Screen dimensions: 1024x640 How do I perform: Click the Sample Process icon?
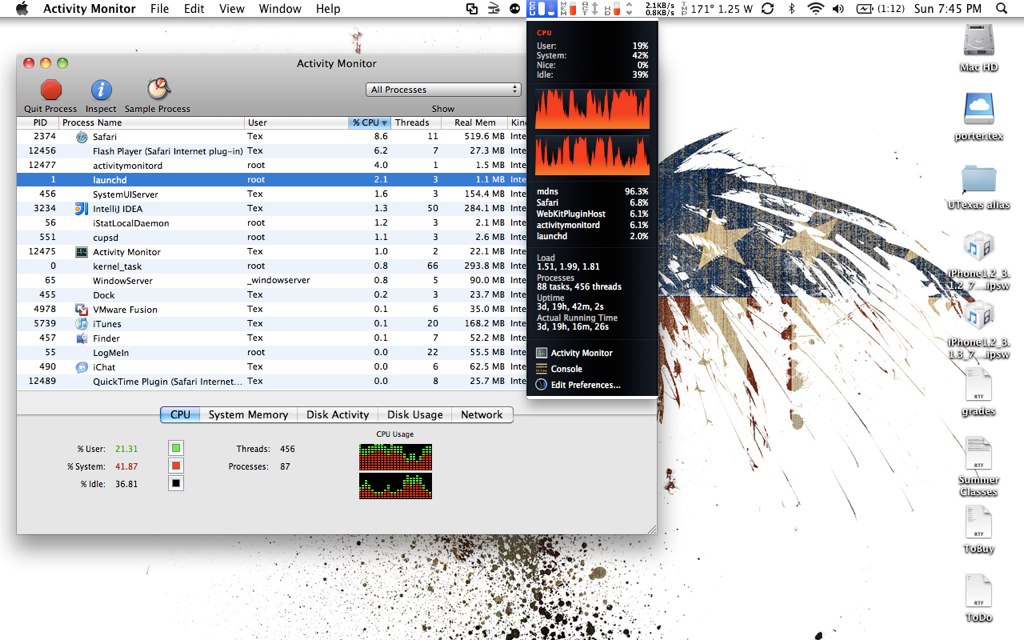tap(158, 89)
